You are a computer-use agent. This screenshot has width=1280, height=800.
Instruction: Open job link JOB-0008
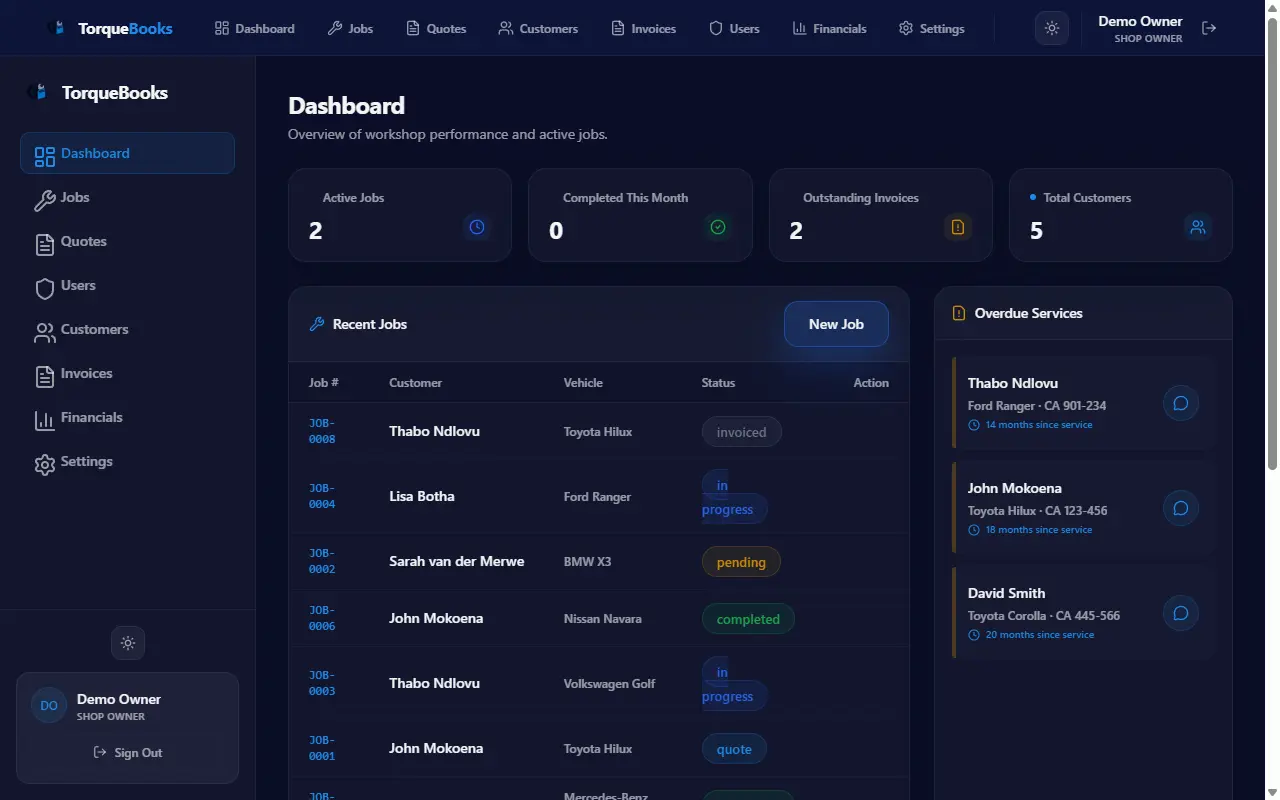pos(322,431)
